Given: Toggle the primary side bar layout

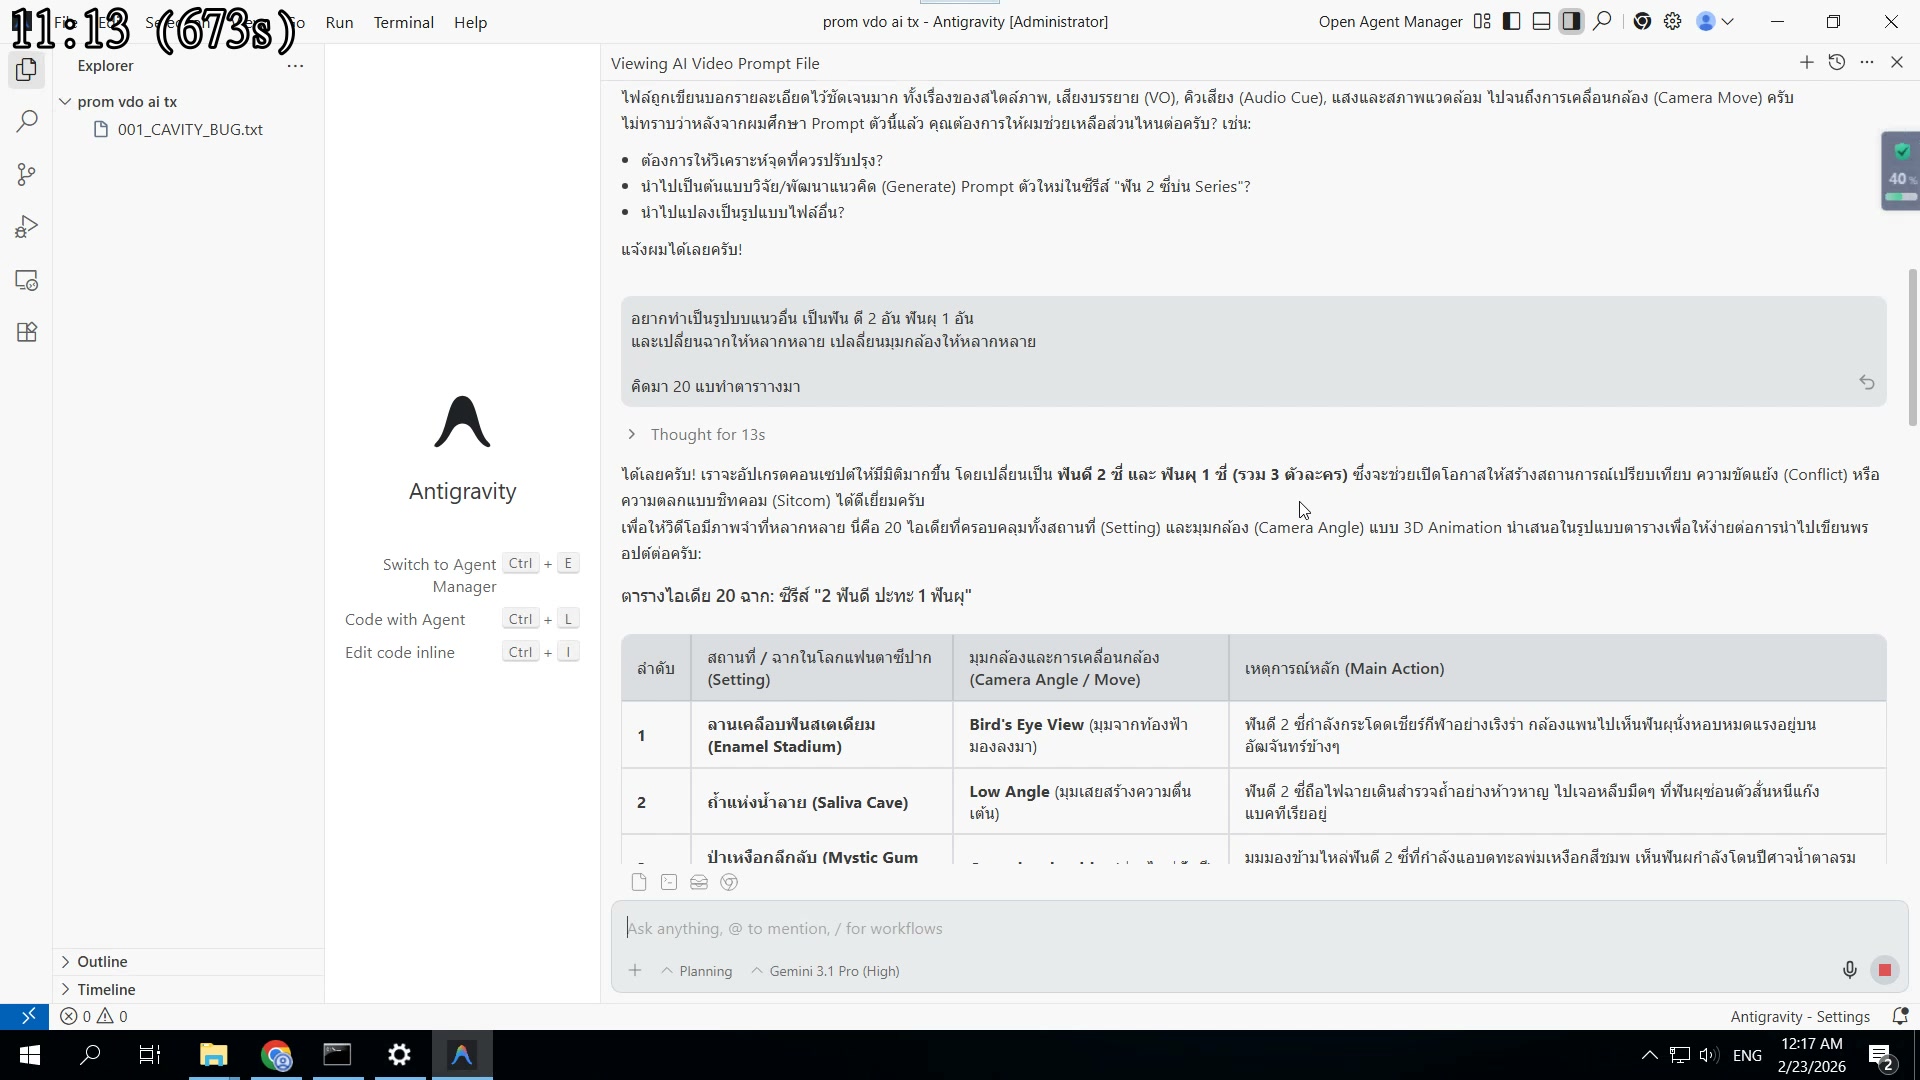Looking at the screenshot, I should pyautogui.click(x=1512, y=22).
